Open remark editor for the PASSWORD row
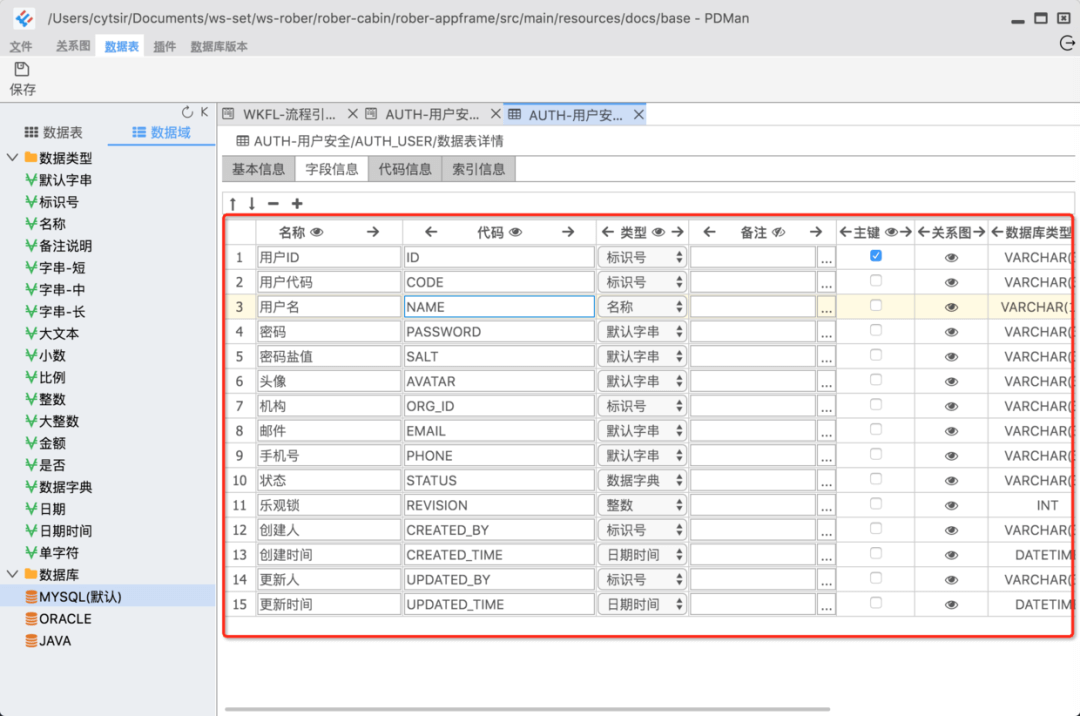This screenshot has width=1080, height=716. (x=827, y=332)
